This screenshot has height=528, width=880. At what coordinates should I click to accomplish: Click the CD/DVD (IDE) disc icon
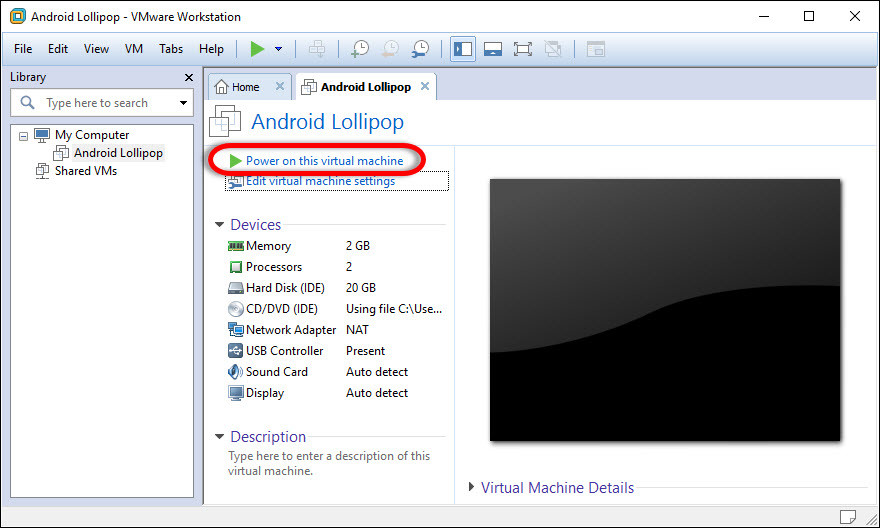point(236,309)
